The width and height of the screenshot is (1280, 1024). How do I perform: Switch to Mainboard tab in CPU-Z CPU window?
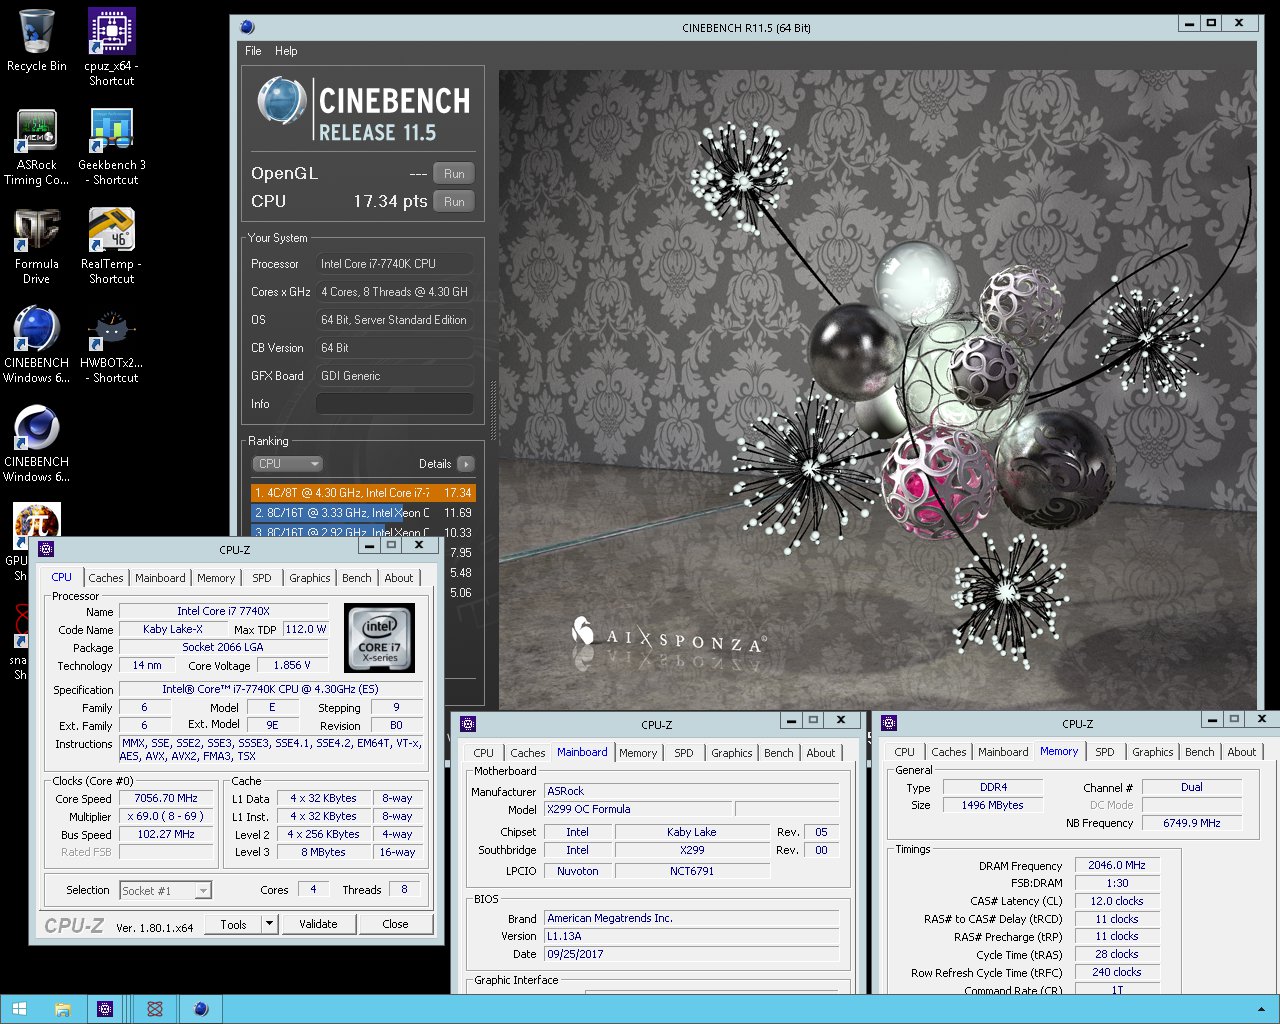click(160, 578)
